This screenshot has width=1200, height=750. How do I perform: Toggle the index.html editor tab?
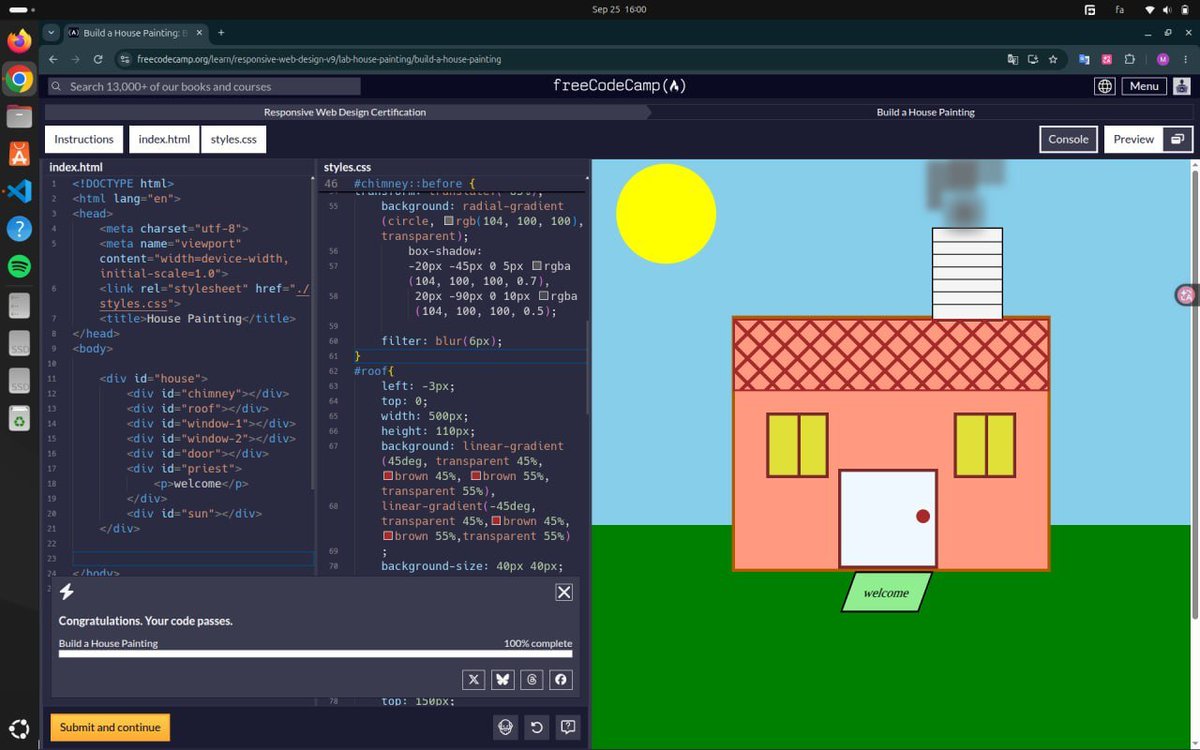click(164, 139)
